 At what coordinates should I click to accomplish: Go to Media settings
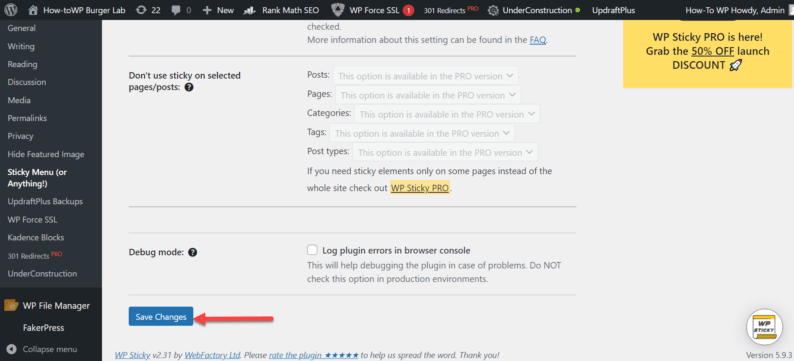pos(19,100)
